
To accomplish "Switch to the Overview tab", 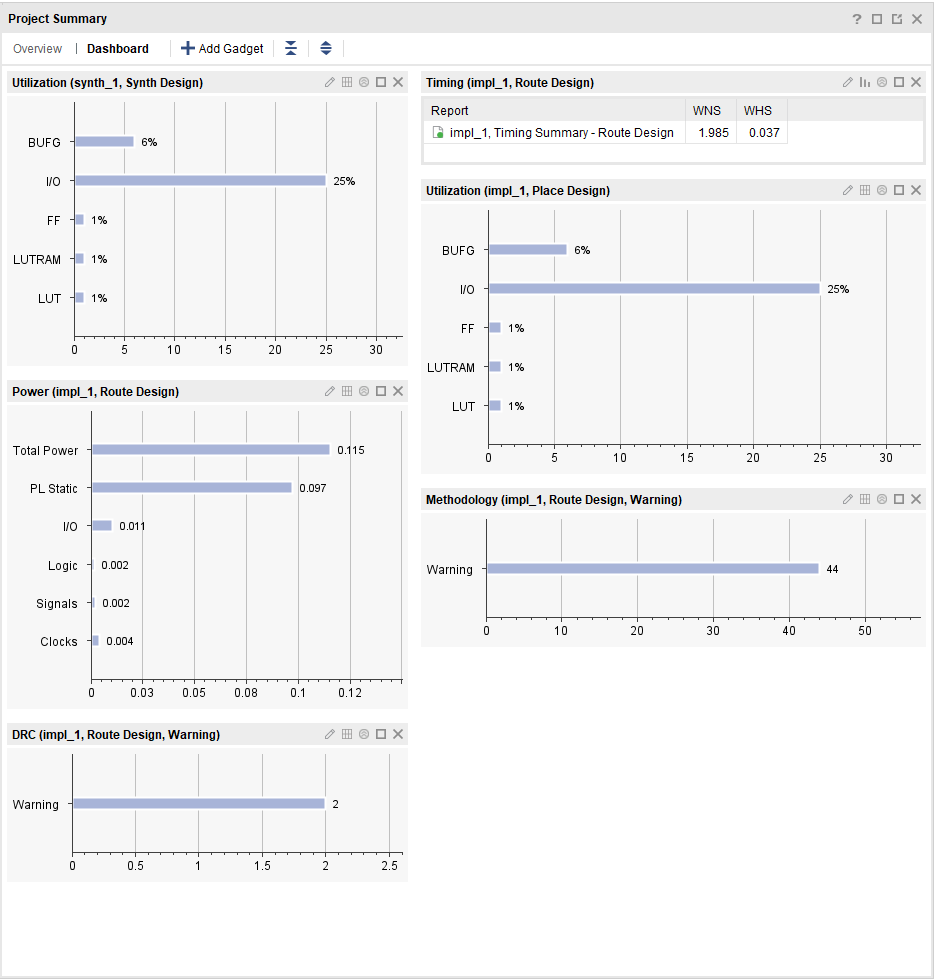I will (37, 49).
